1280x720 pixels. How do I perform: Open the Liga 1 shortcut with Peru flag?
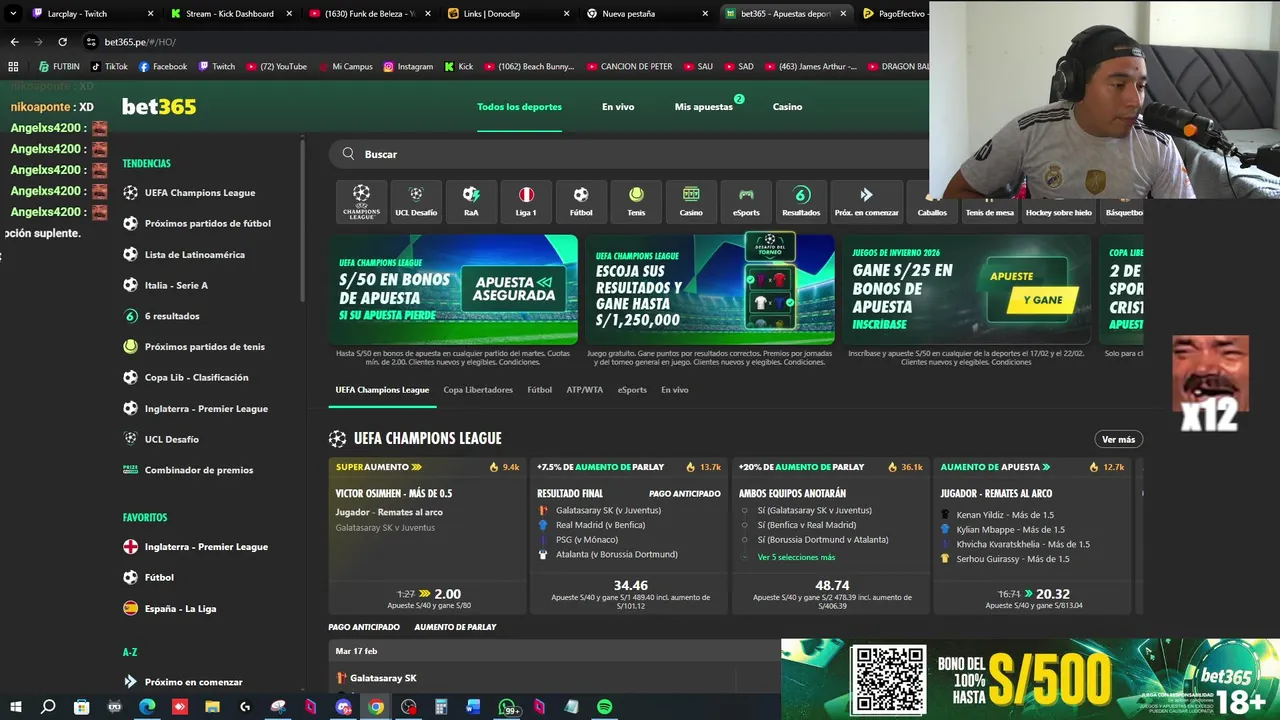click(x=526, y=201)
